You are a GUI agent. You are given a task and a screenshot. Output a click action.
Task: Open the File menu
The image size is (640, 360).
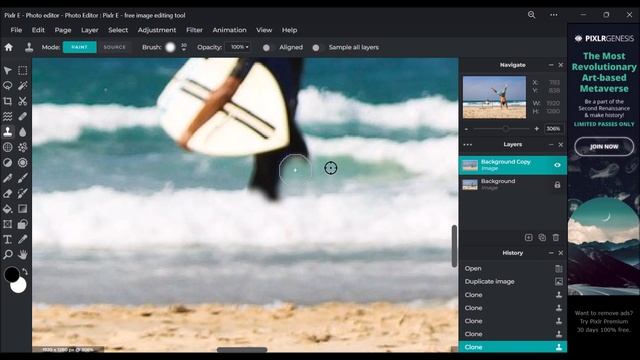click(16, 30)
